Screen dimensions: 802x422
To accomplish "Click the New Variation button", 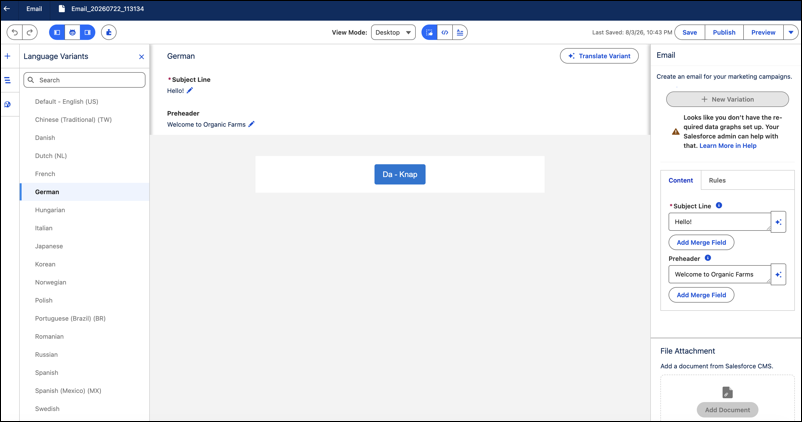I will point(727,99).
